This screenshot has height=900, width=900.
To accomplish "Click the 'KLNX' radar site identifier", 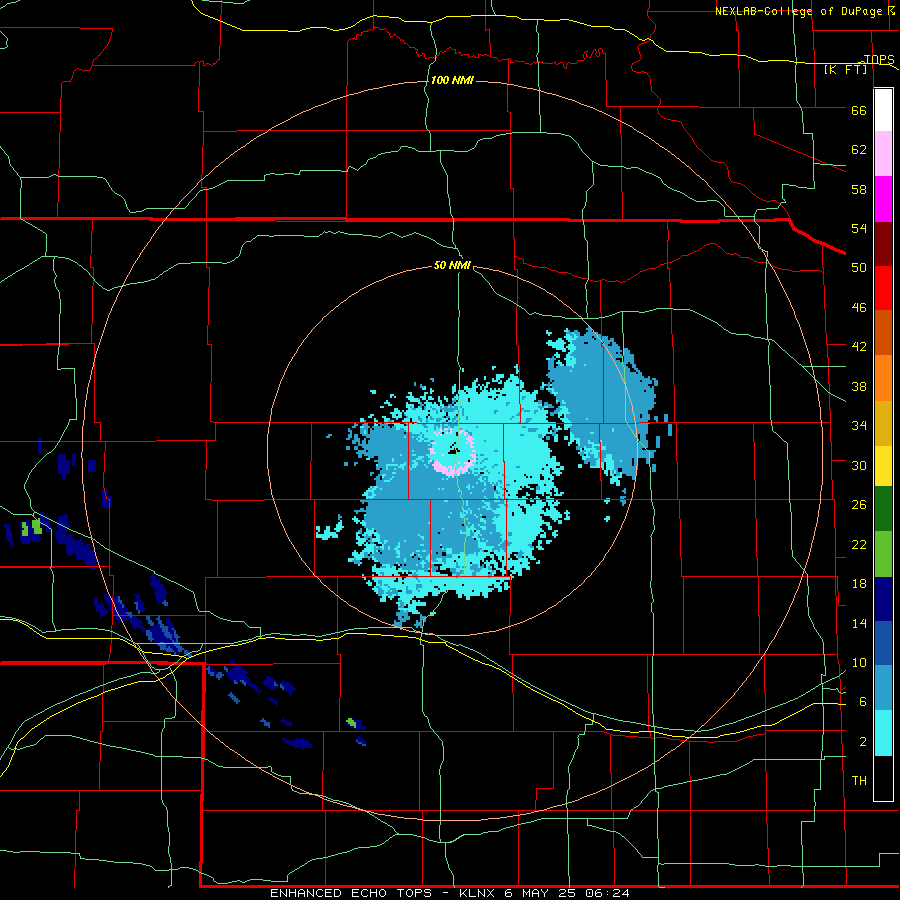I will tap(479, 893).
